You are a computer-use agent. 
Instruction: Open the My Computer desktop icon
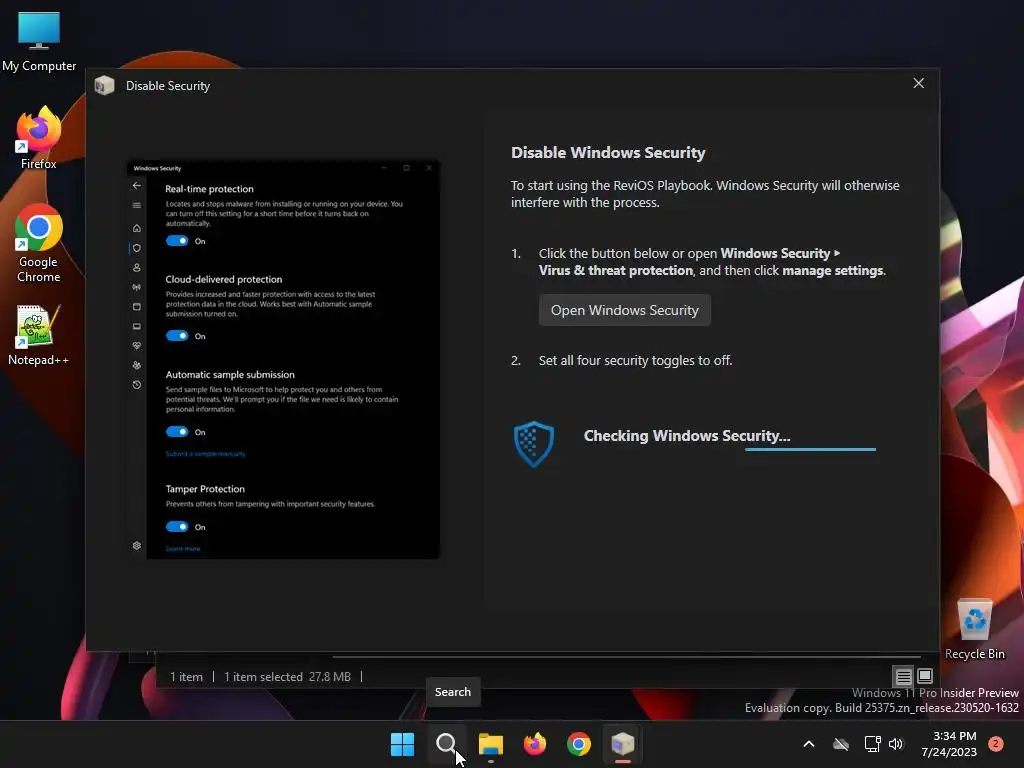tap(39, 42)
